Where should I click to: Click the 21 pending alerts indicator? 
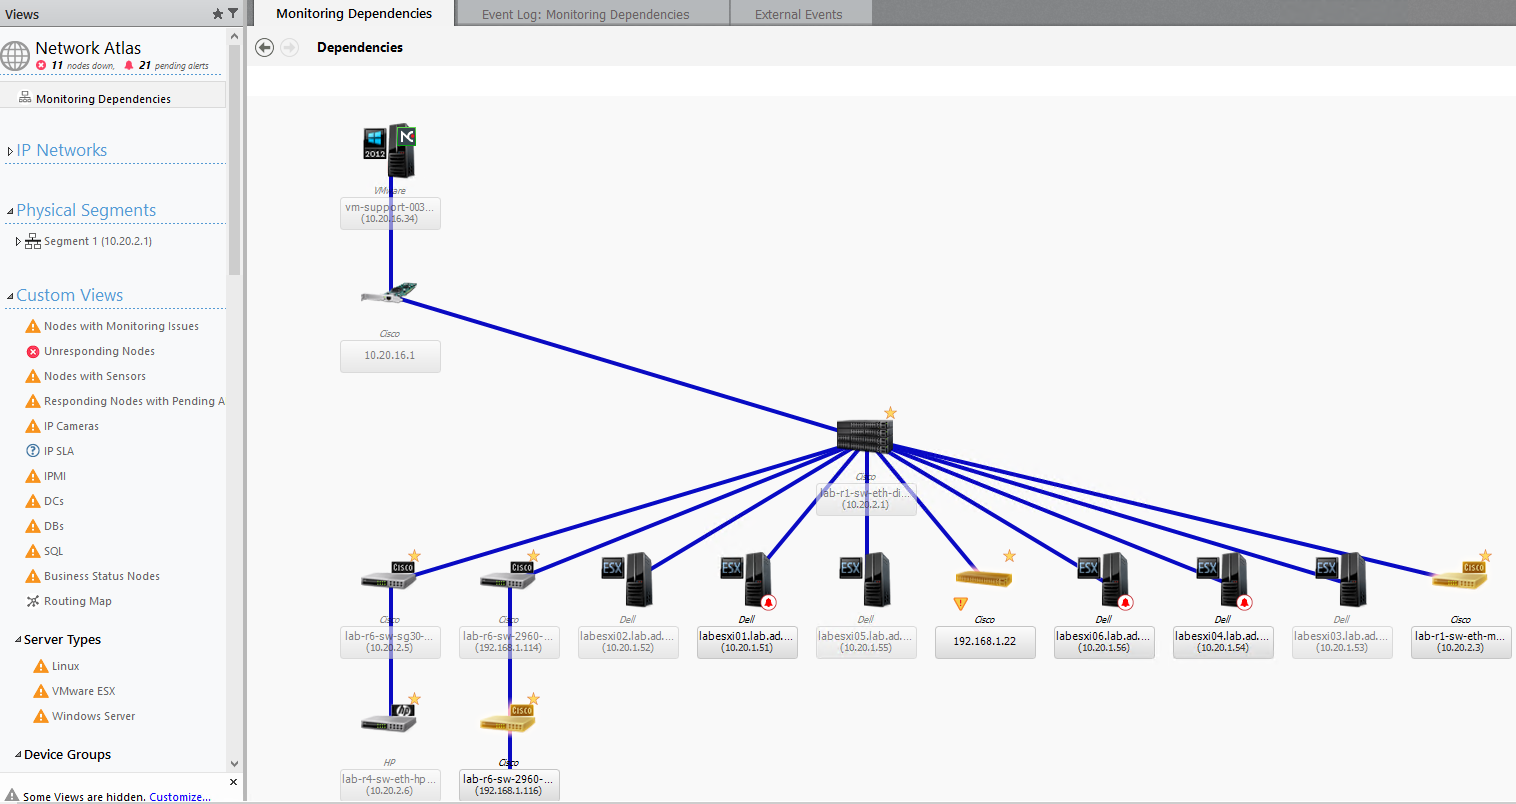(166, 65)
